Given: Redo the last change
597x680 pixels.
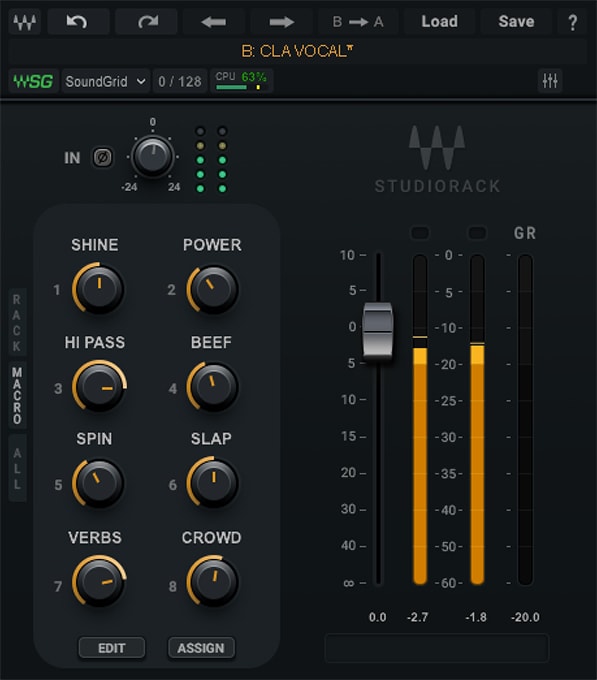Looking at the screenshot, I should [147, 22].
